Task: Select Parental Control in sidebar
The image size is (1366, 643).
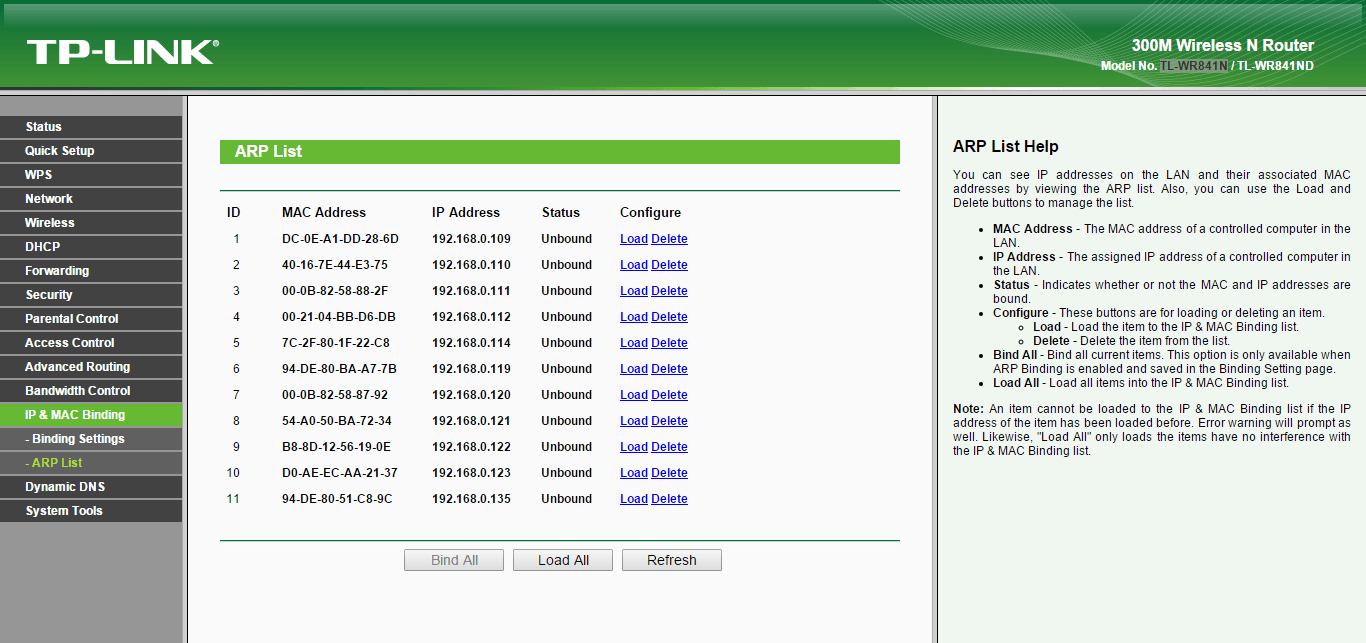Action: tap(72, 319)
